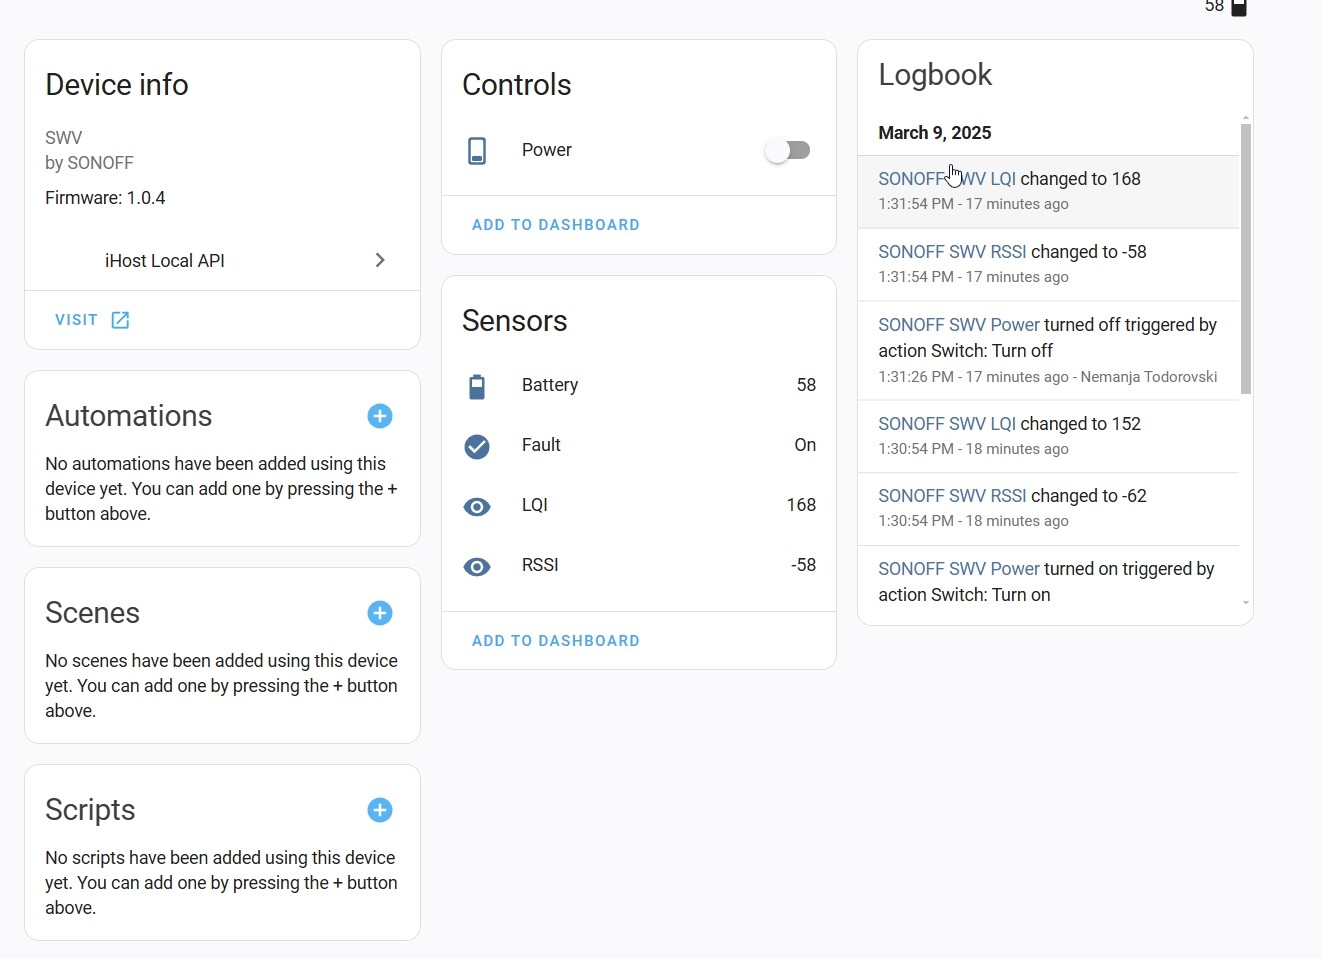Click the Fault checkmark icon in Sensors
Screen dimensions: 1322x959
[477, 446]
